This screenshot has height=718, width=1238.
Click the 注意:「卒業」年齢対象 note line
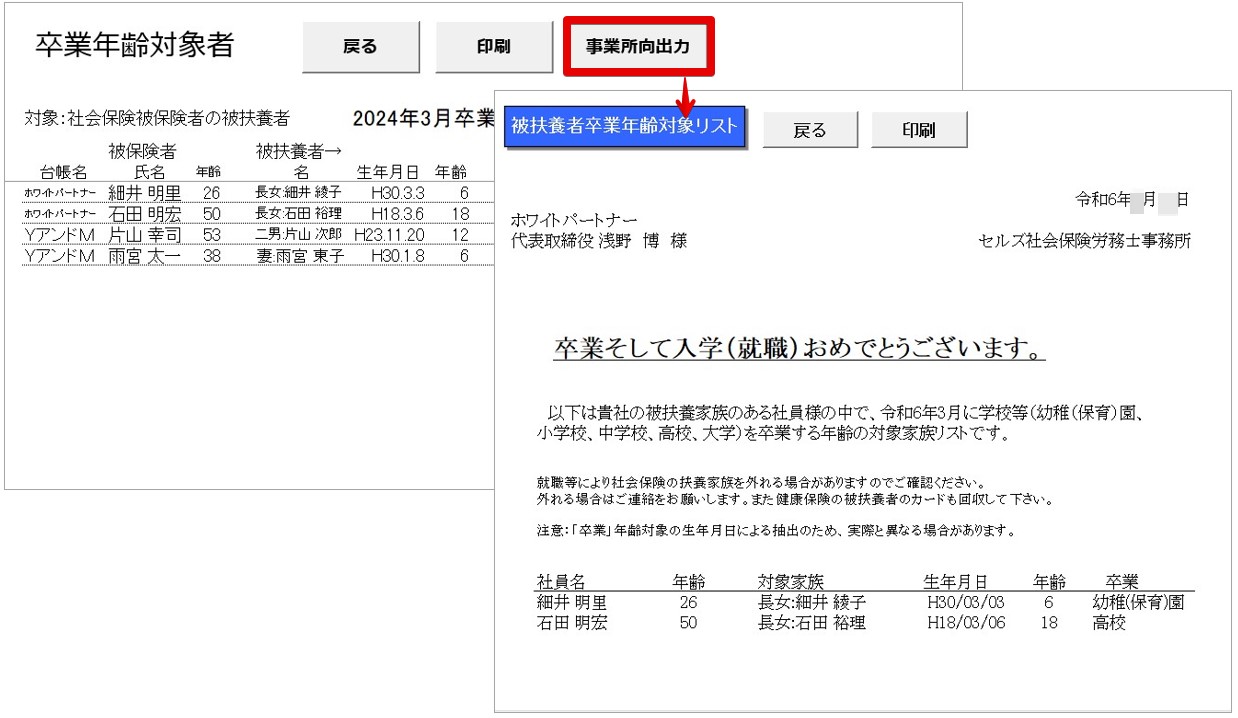tap(776, 531)
